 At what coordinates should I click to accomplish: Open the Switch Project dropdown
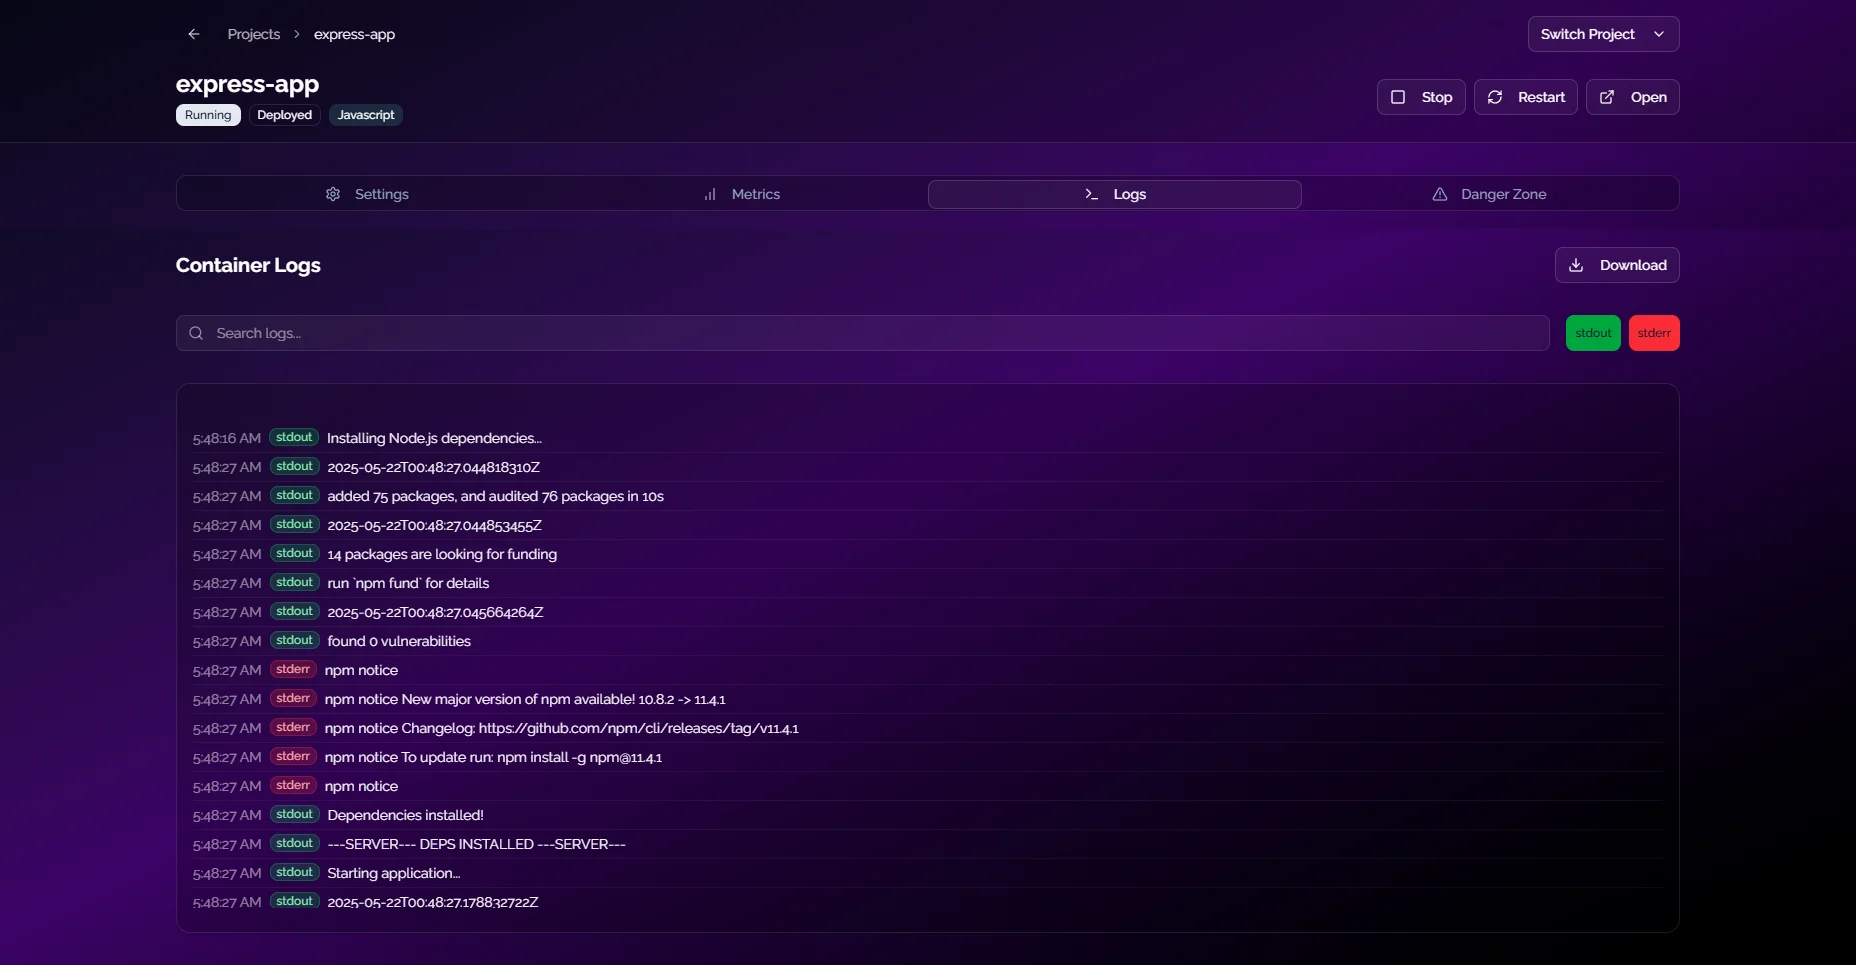1602,33
